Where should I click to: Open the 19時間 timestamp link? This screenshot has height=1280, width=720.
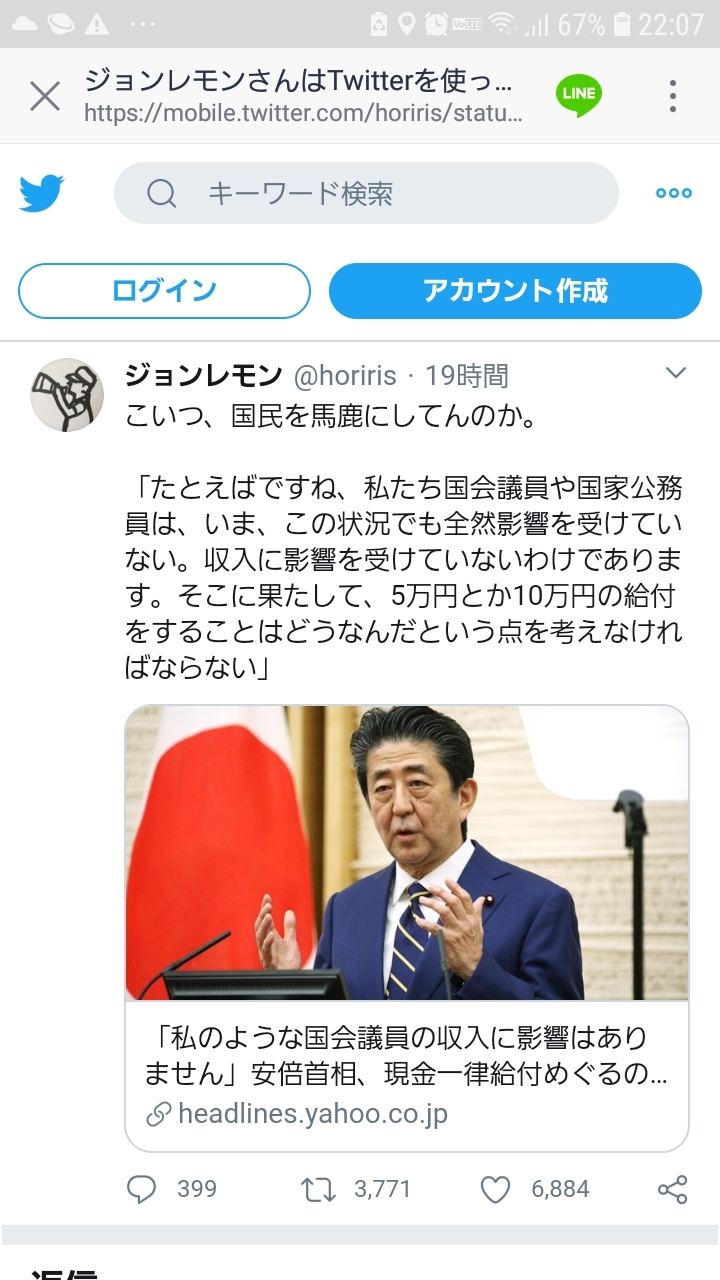pos(467,376)
